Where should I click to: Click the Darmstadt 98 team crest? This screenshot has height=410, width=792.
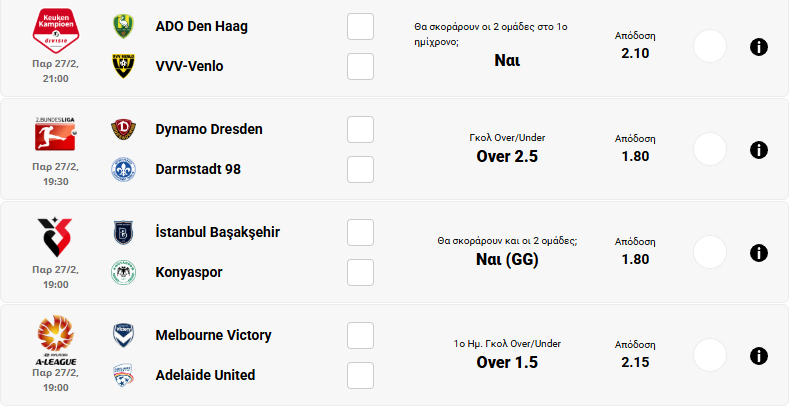coord(124,169)
